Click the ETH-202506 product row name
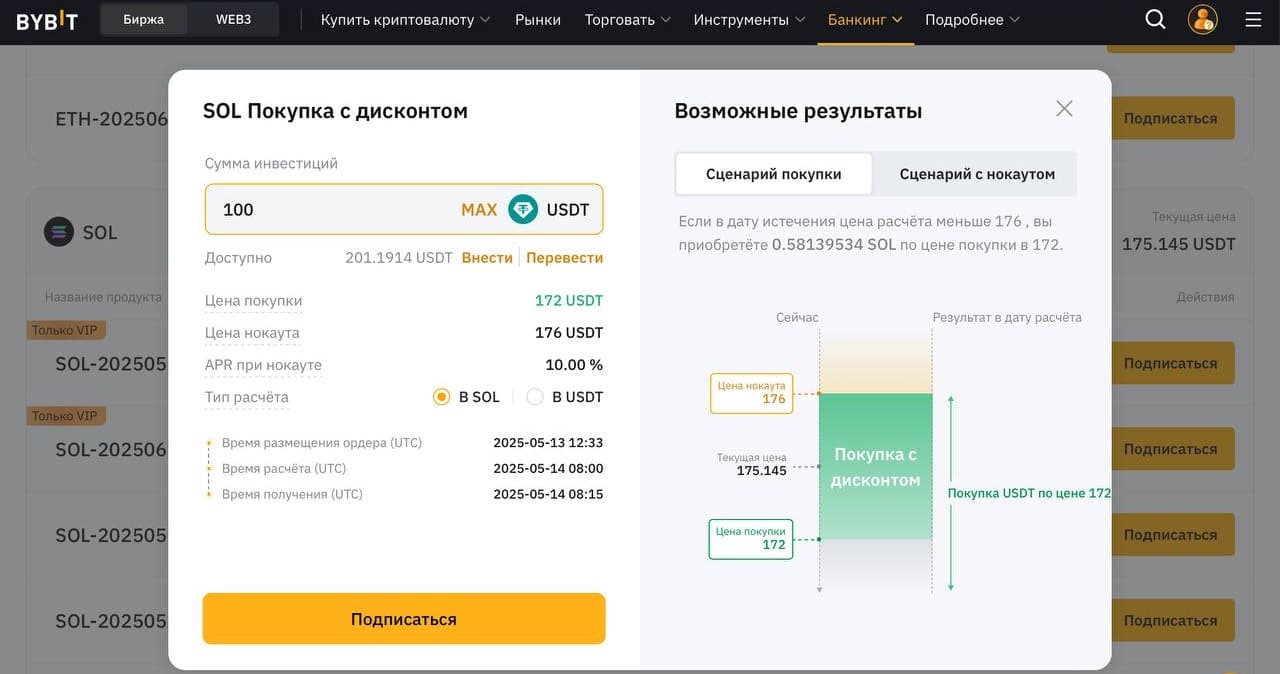Screen dimensions: 1280x674 click(111, 119)
